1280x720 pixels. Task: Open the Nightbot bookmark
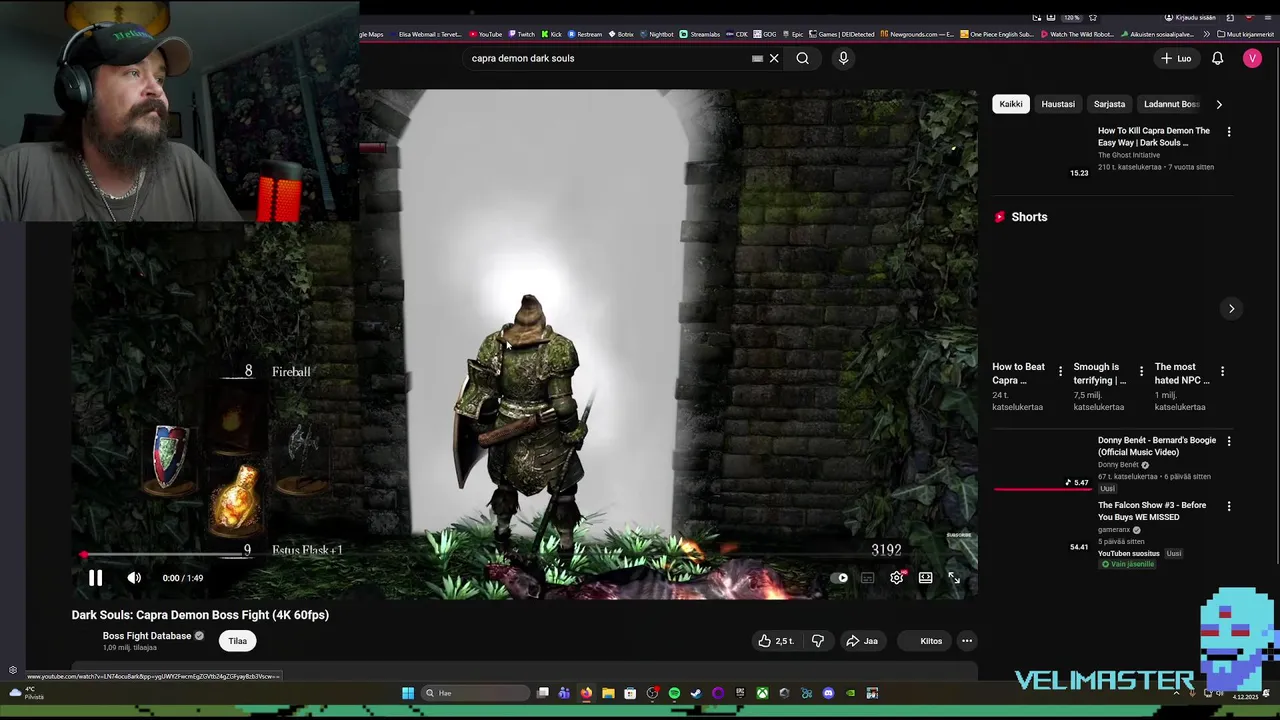pyautogui.click(x=656, y=34)
